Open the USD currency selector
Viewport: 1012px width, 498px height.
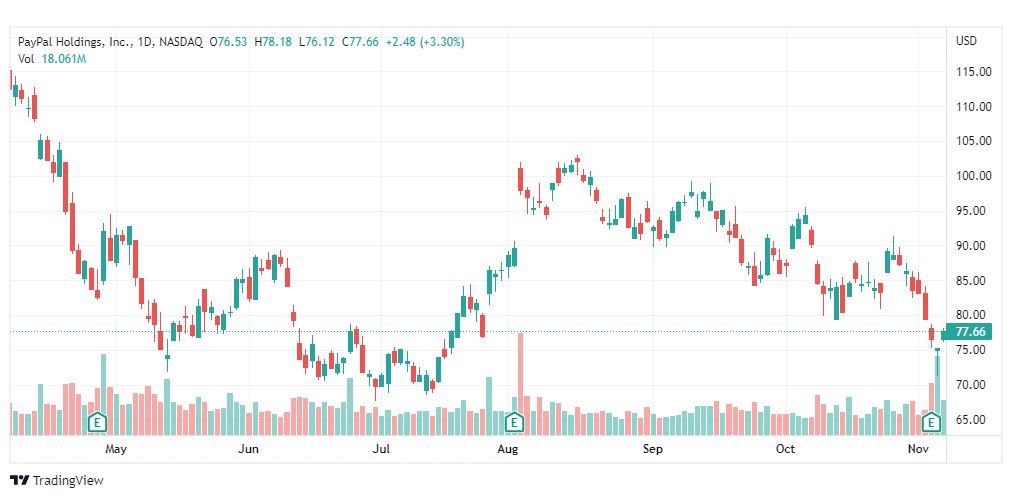pos(966,42)
